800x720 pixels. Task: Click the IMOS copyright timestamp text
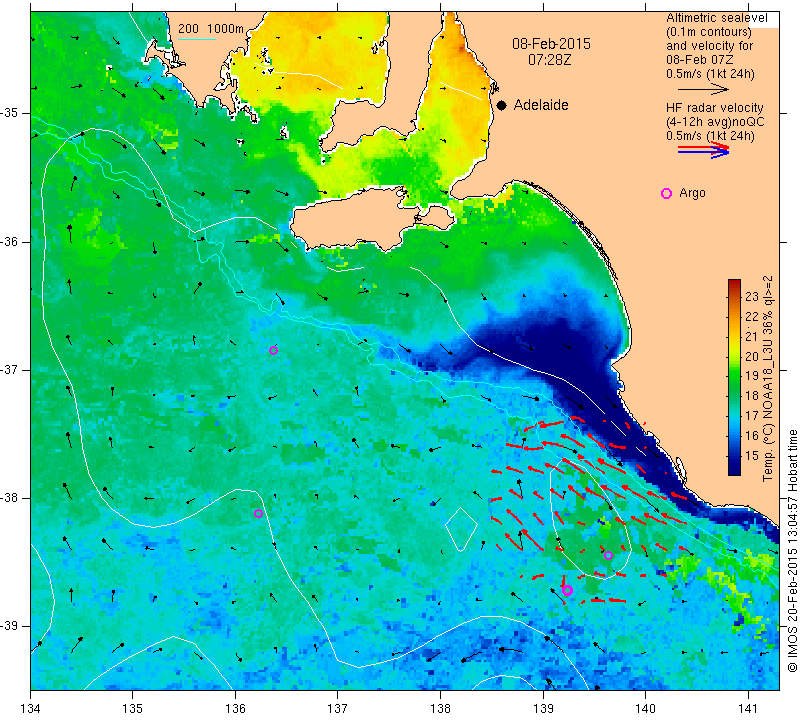point(792,550)
